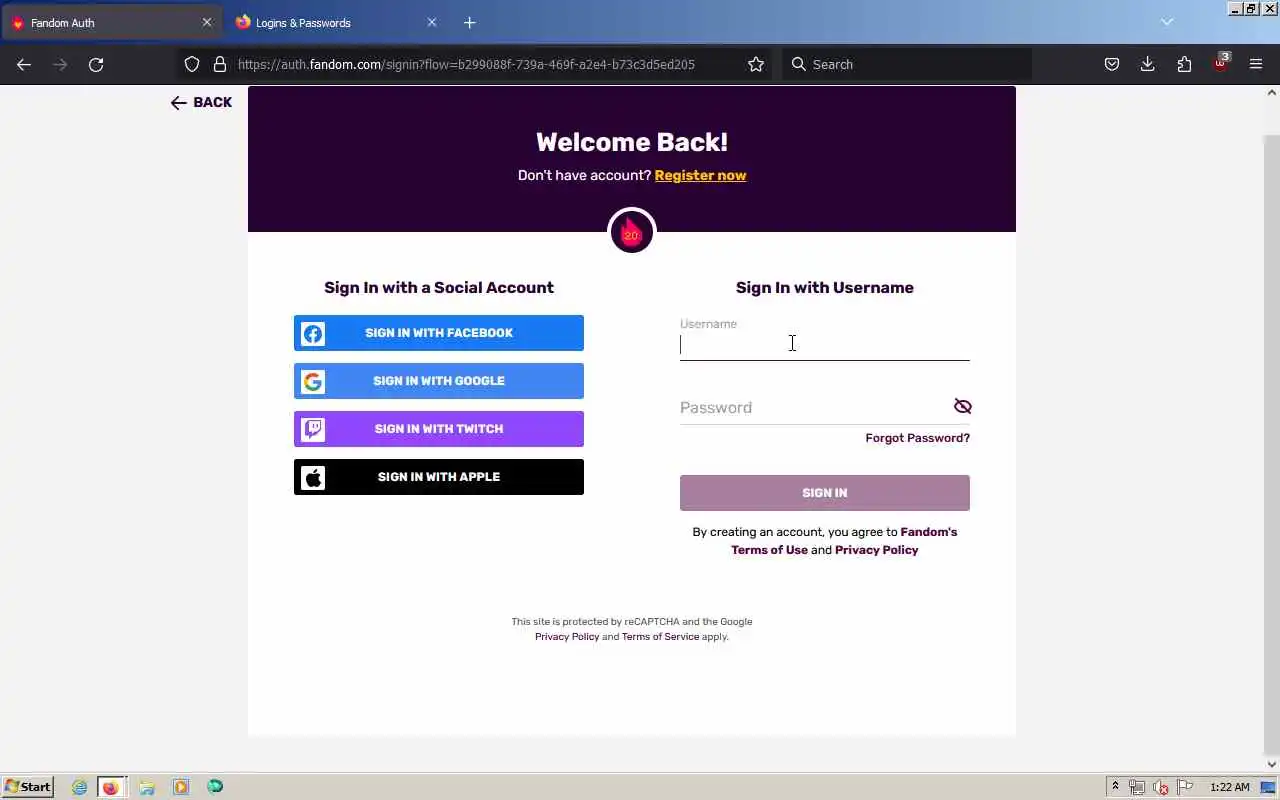
Task: Sign in with Twitch
Action: coord(439,429)
